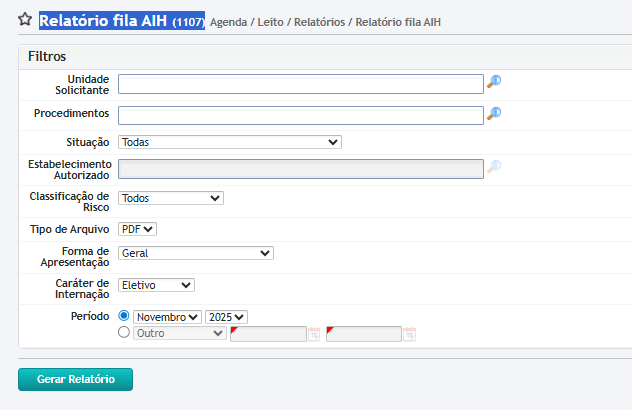Viewport: 632px width, 410px height.
Task: Open calendar for first date field
Action: click(x=313, y=334)
